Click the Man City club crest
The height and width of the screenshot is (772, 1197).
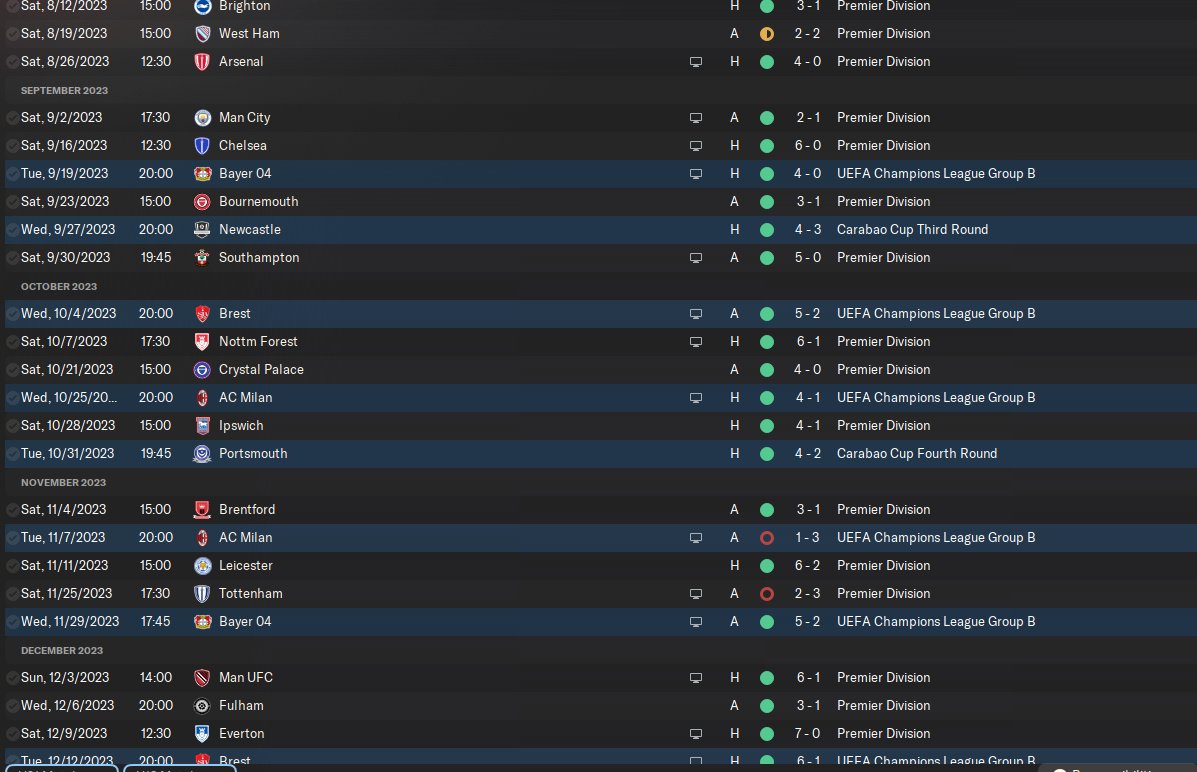(x=202, y=117)
